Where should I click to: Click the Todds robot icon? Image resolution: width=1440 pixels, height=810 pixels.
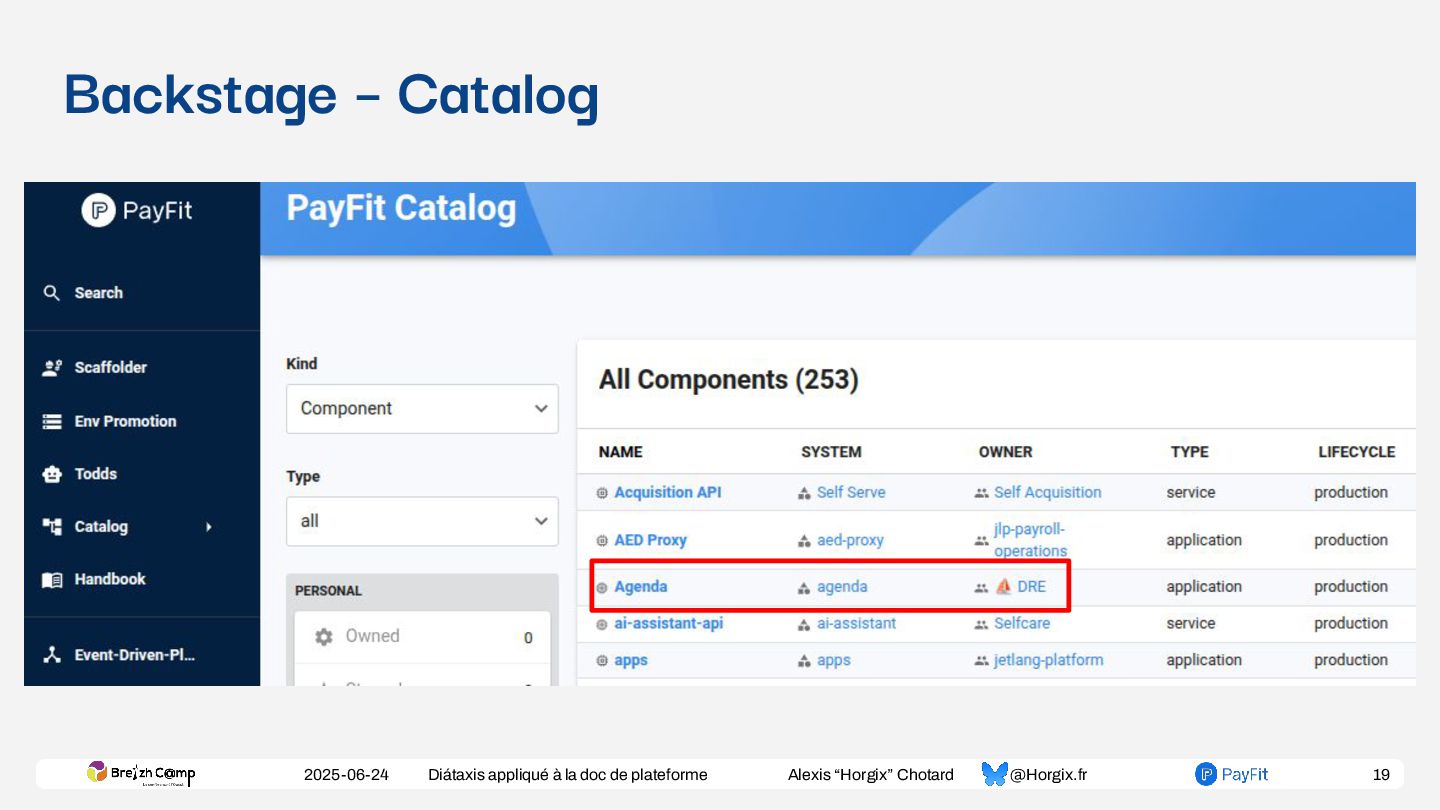point(52,474)
